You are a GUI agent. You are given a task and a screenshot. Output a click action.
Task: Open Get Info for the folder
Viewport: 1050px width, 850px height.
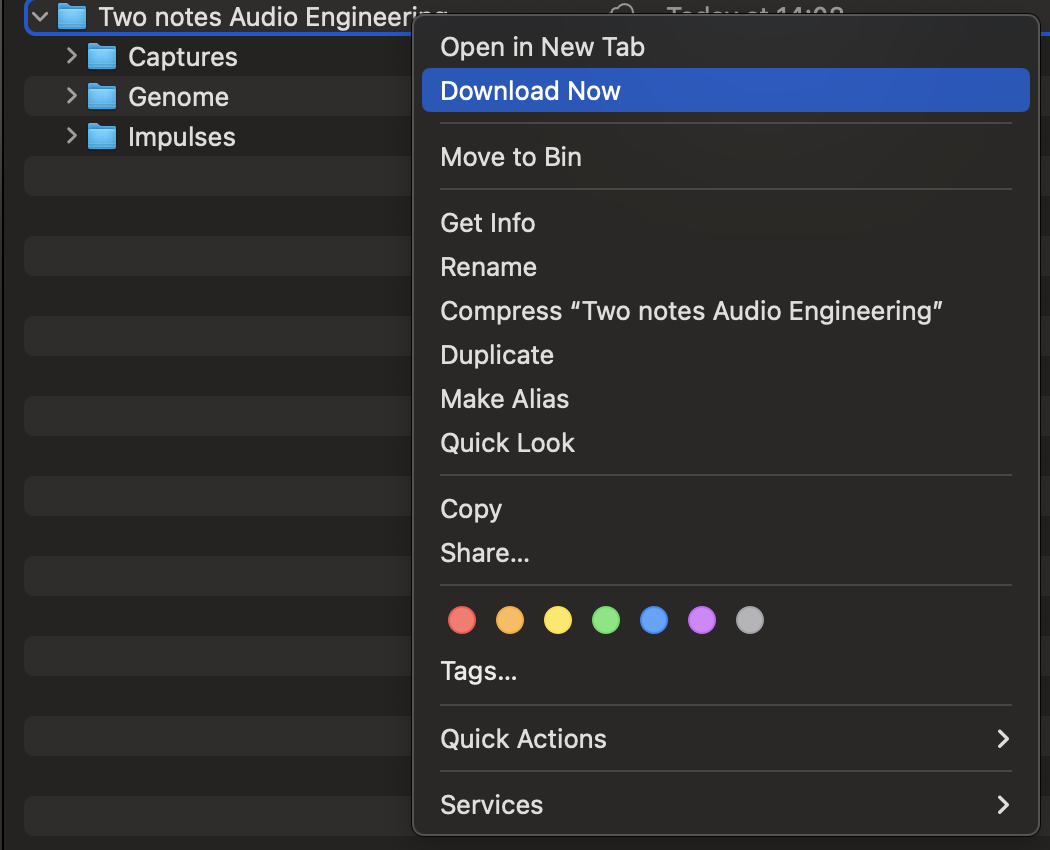726,222
